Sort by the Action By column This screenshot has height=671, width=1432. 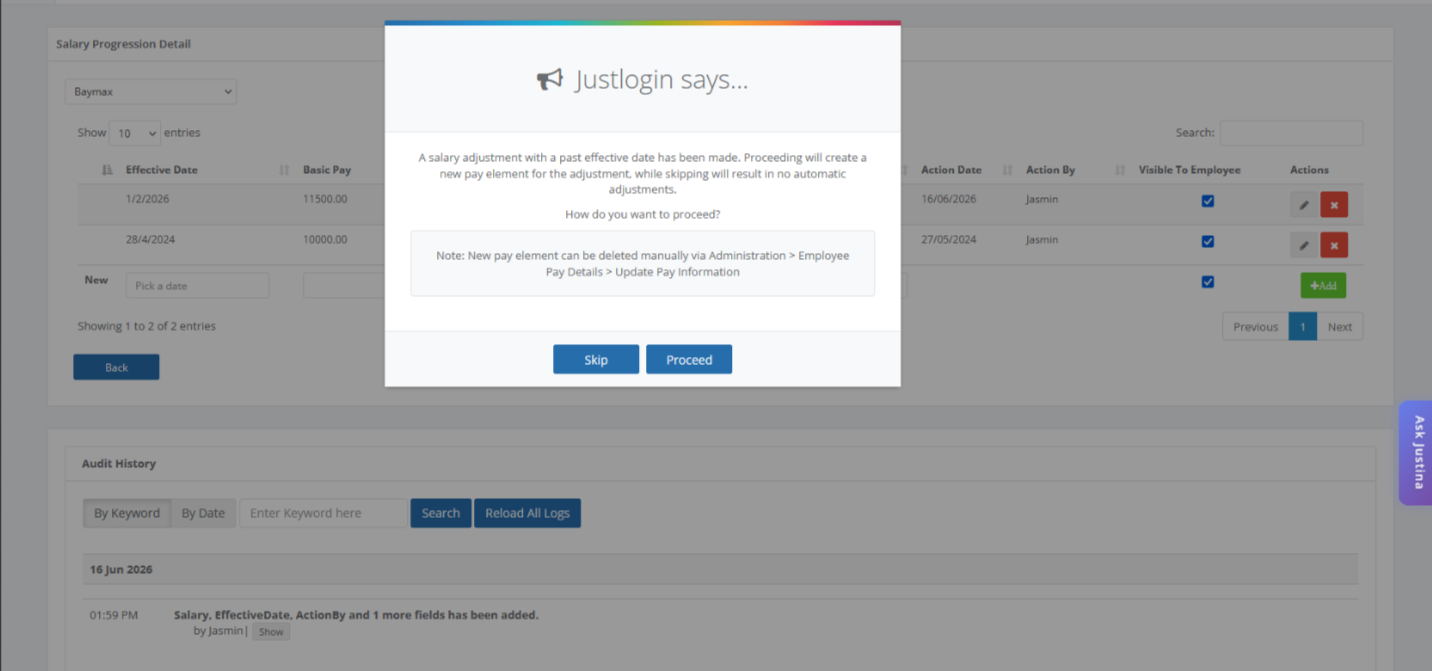click(1050, 170)
